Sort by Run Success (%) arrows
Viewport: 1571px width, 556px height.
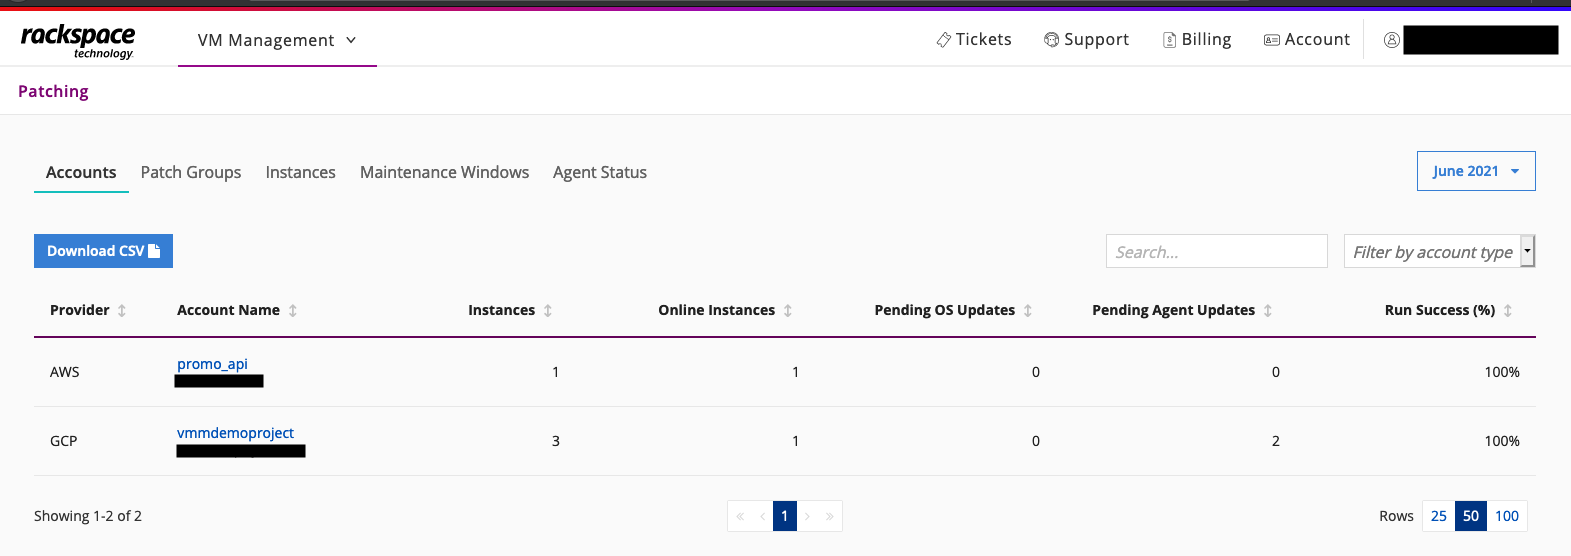1508,310
